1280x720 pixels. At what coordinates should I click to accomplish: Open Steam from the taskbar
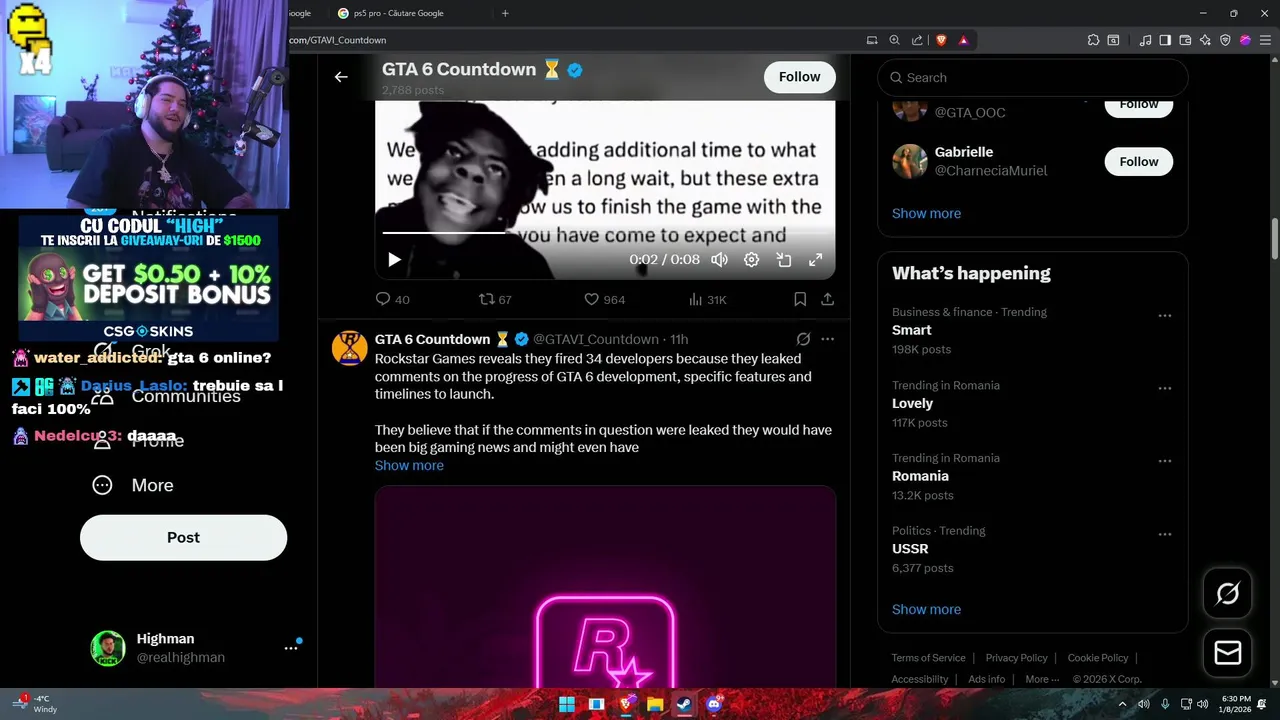pos(685,704)
